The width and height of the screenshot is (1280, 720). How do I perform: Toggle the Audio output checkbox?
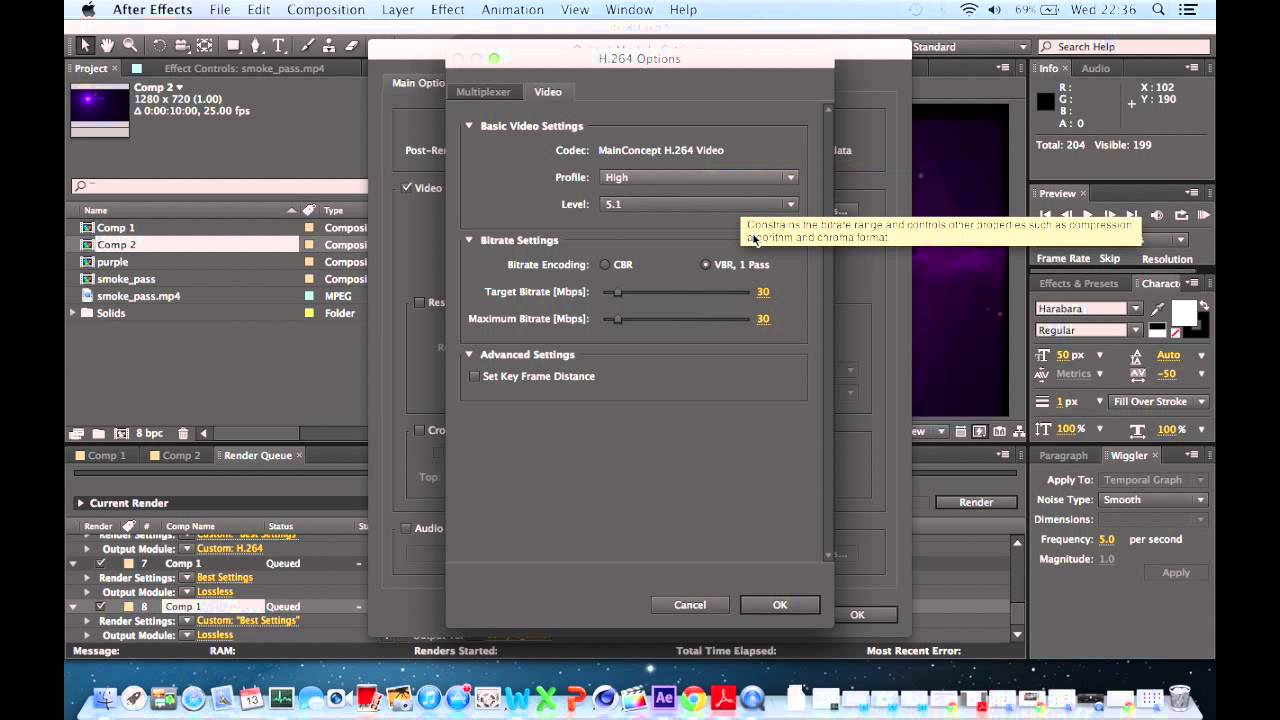(x=406, y=528)
